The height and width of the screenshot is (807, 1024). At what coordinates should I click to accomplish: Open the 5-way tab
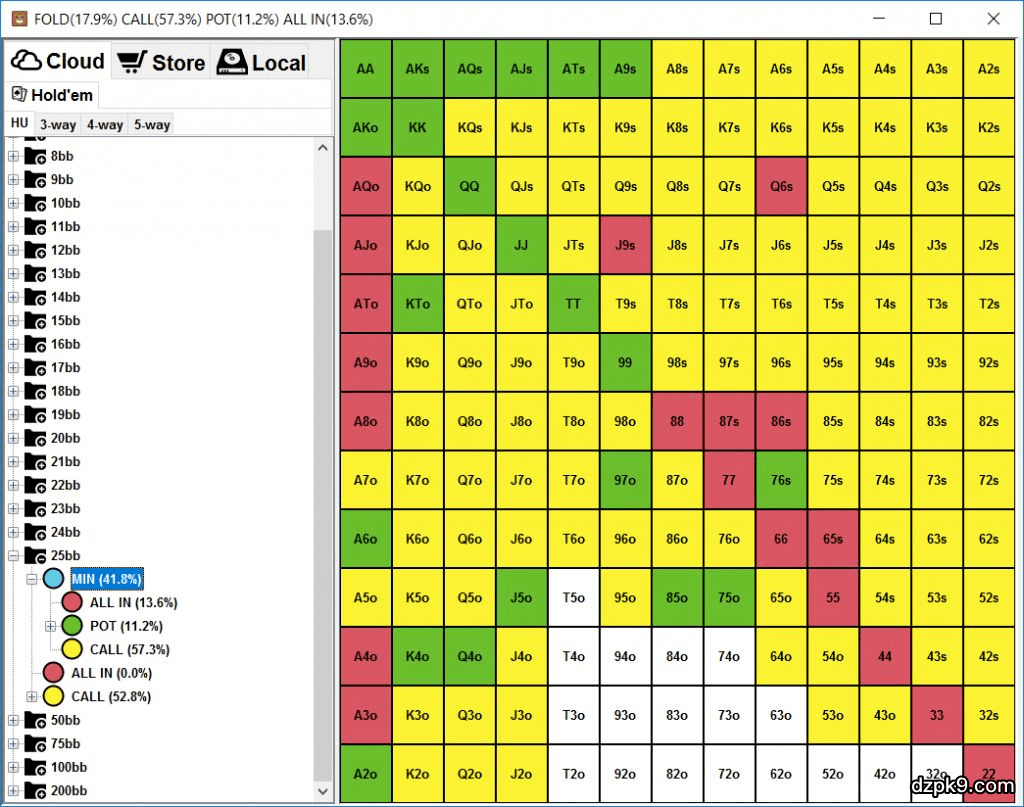(x=151, y=125)
